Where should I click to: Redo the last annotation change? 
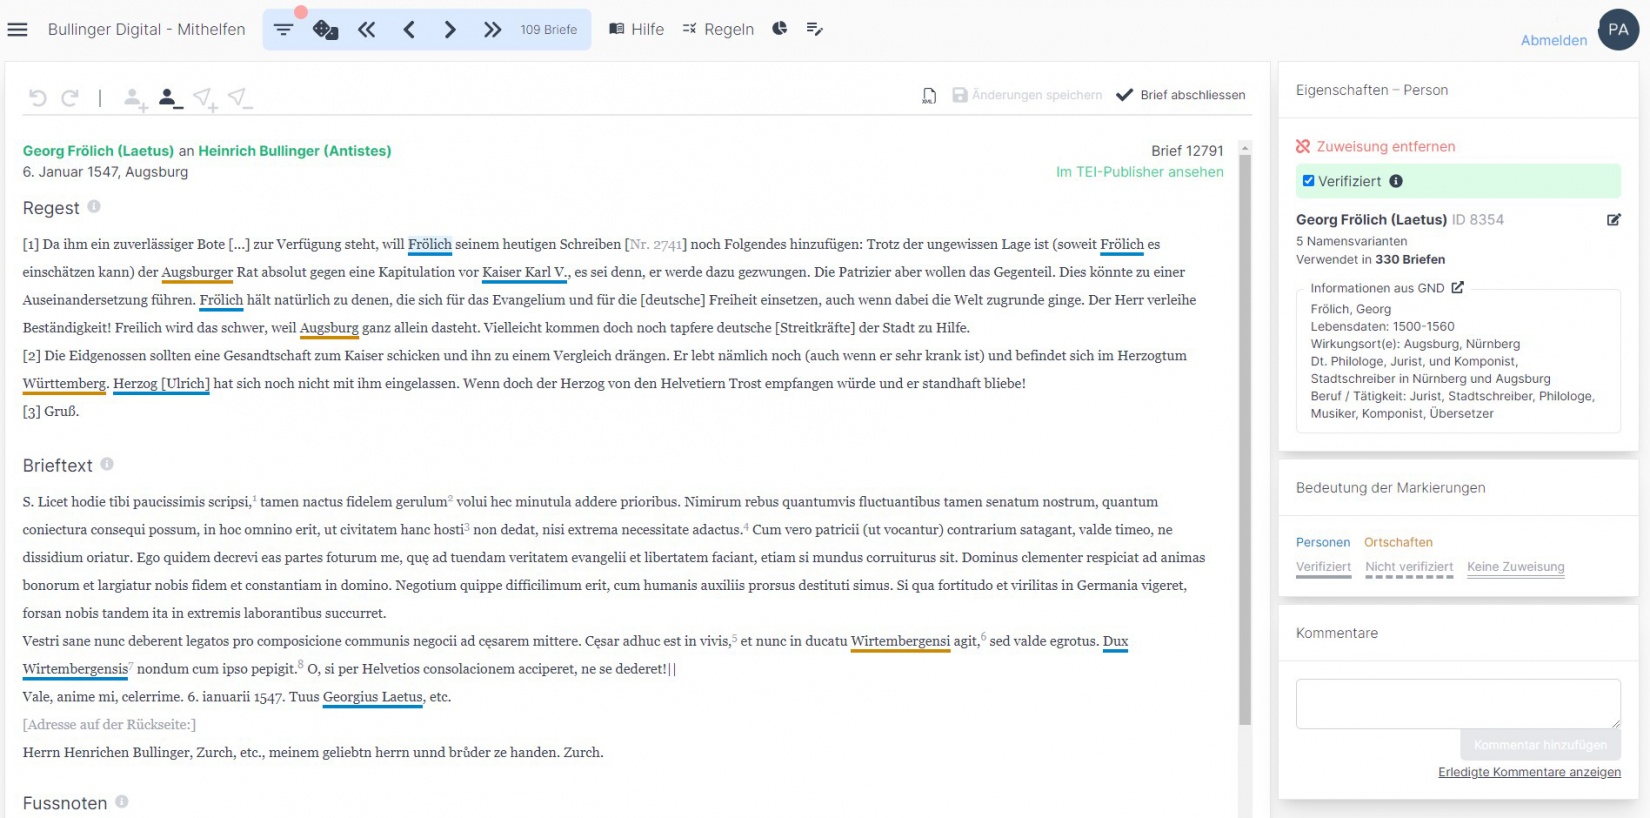pyautogui.click(x=70, y=97)
